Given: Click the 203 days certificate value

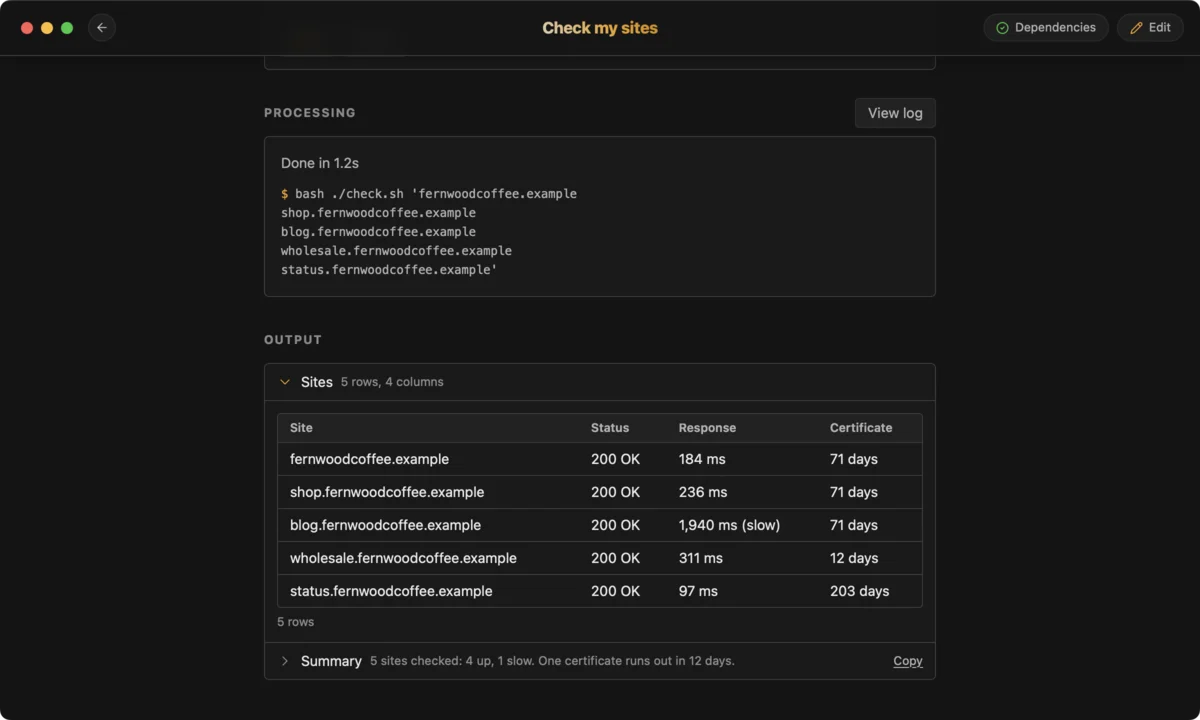Looking at the screenshot, I should (859, 591).
